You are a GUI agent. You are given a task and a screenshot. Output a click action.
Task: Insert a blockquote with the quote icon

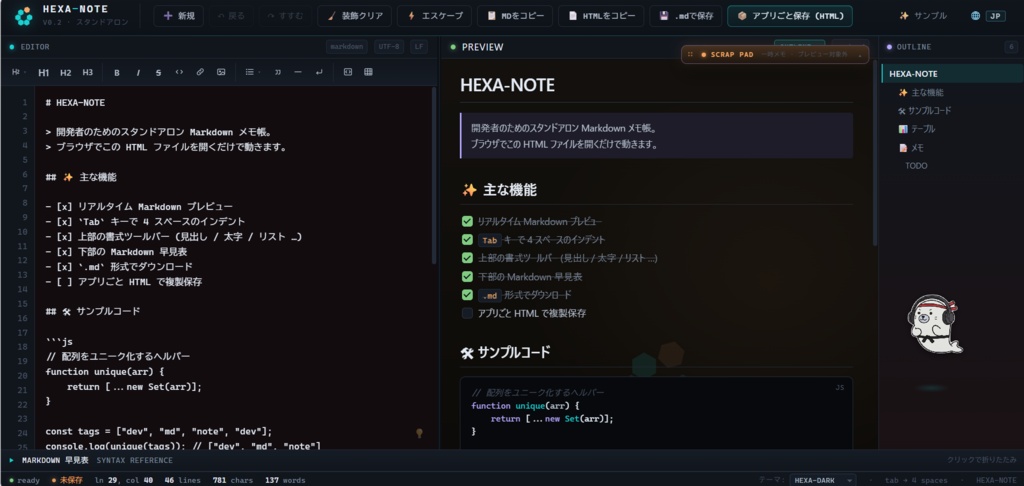(278, 72)
